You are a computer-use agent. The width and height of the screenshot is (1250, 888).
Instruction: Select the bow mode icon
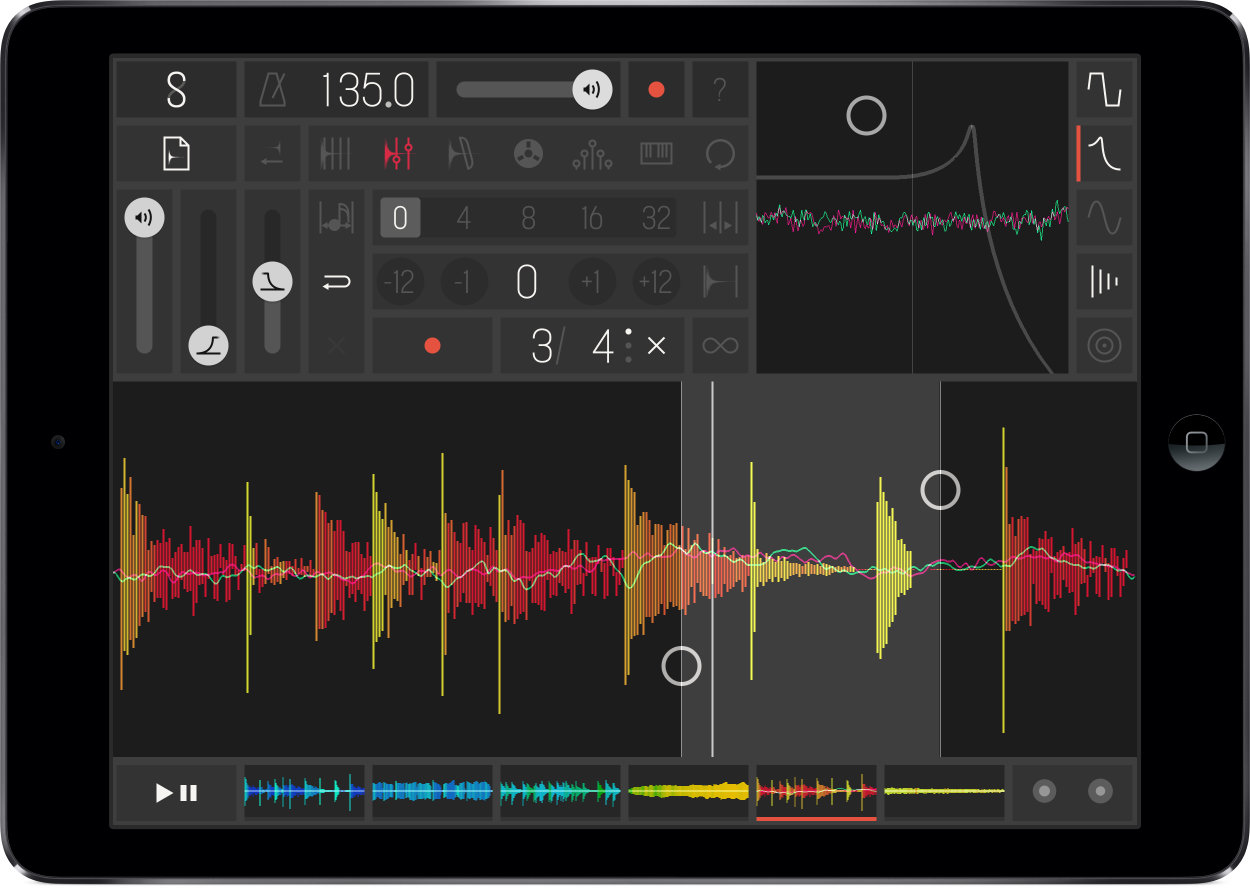click(462, 154)
